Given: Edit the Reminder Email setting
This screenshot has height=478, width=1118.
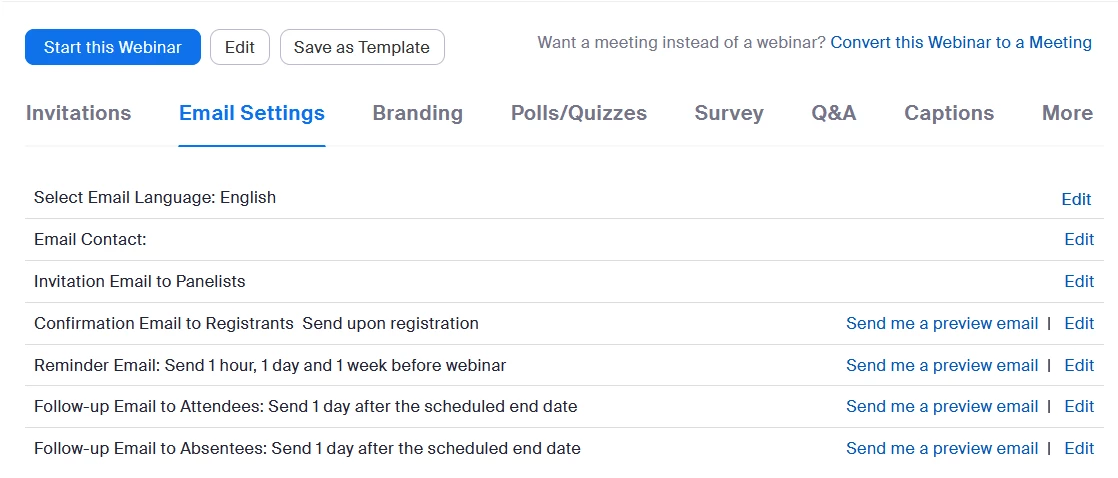Looking at the screenshot, I should tap(1079, 365).
